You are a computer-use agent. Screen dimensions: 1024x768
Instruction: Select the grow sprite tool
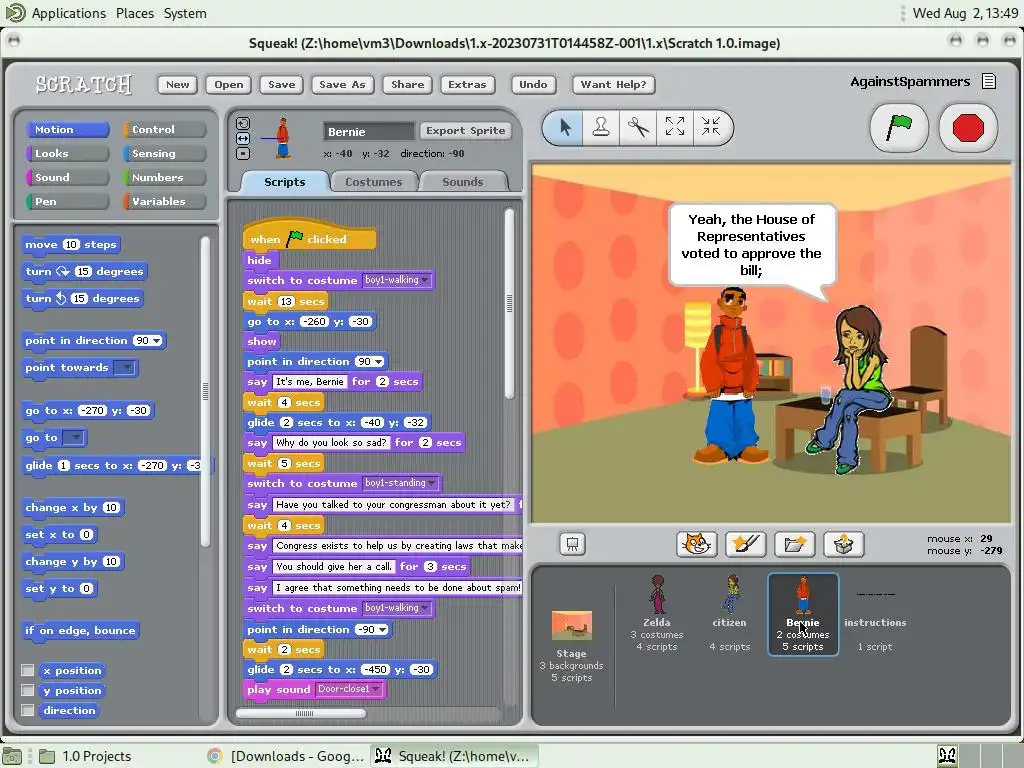[x=675, y=127]
